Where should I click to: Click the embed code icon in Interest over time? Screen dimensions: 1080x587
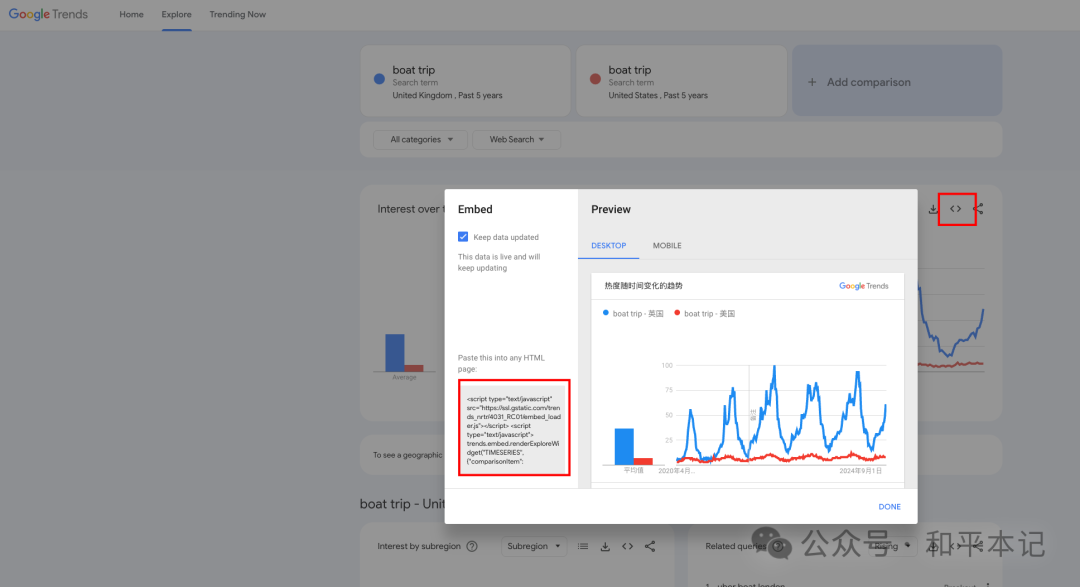(955, 209)
